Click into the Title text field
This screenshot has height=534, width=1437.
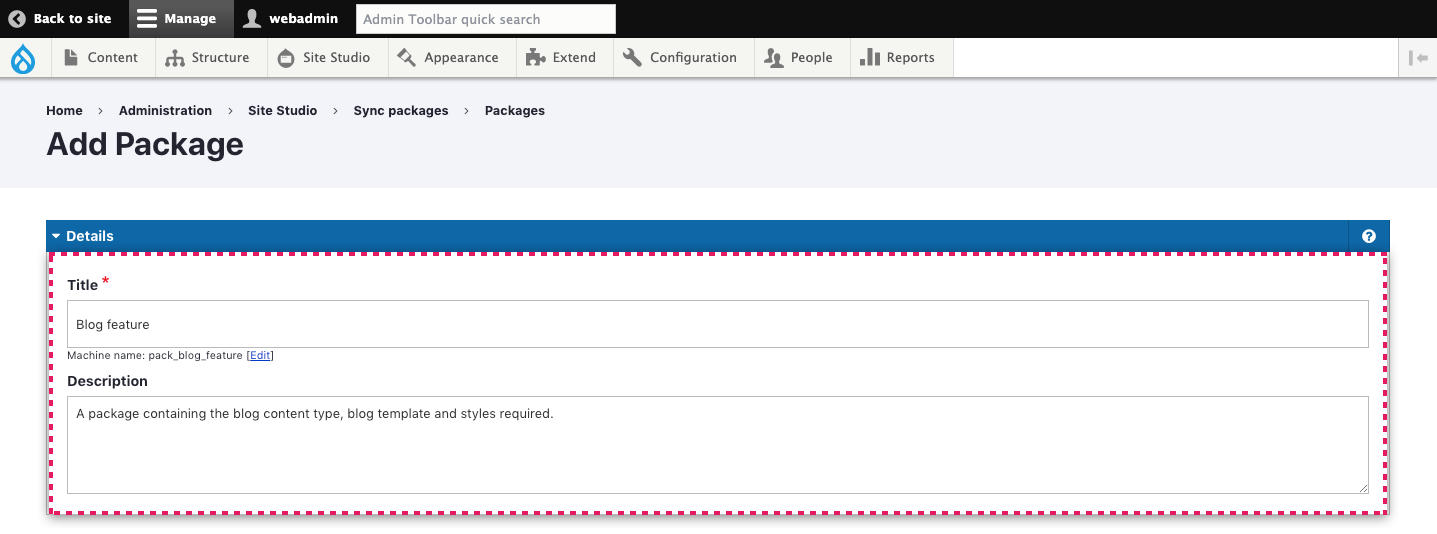[x=718, y=324]
